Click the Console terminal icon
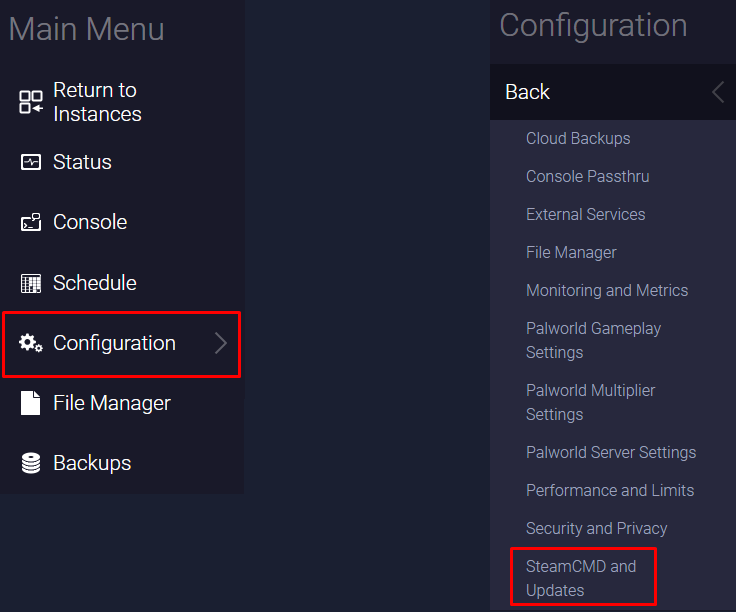This screenshot has height=612, width=736. 31,222
